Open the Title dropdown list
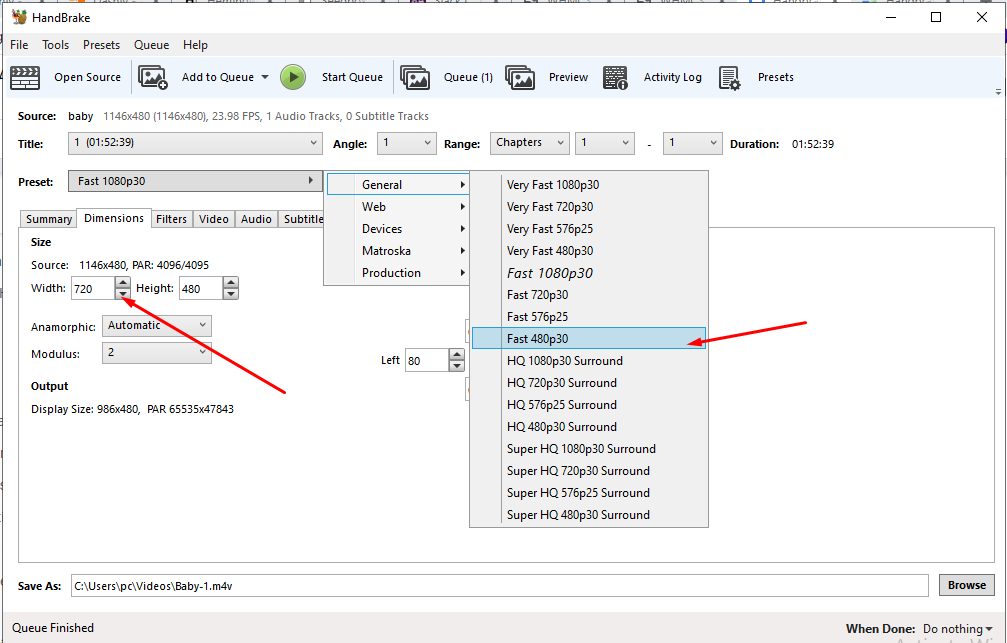 pyautogui.click(x=194, y=143)
